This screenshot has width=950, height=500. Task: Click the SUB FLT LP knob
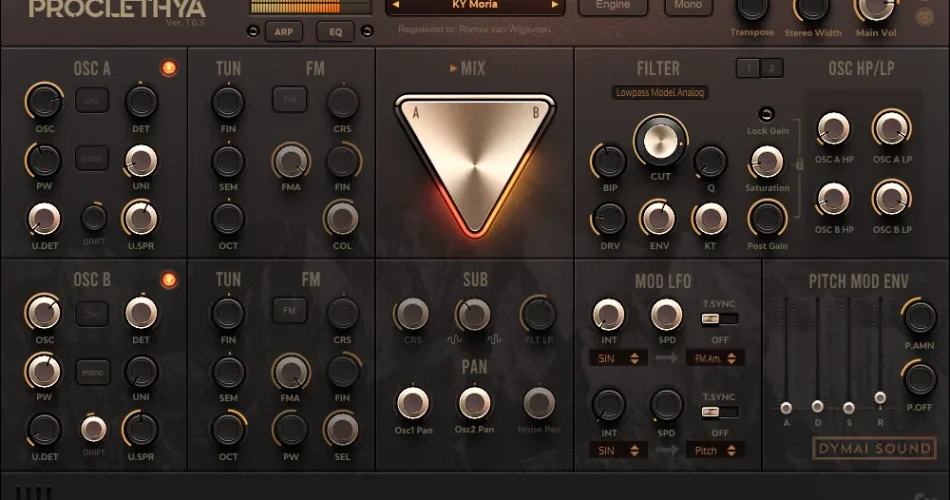coord(538,314)
